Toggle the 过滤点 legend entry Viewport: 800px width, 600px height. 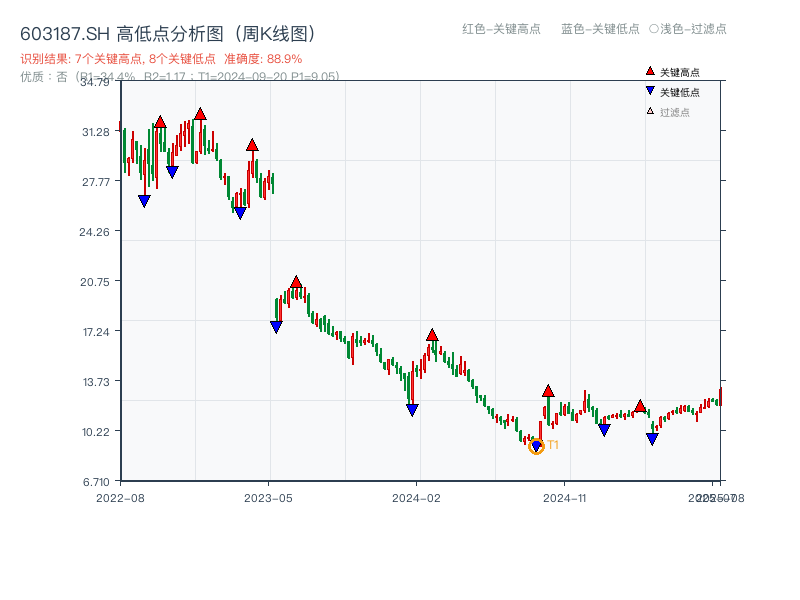pyautogui.click(x=668, y=112)
